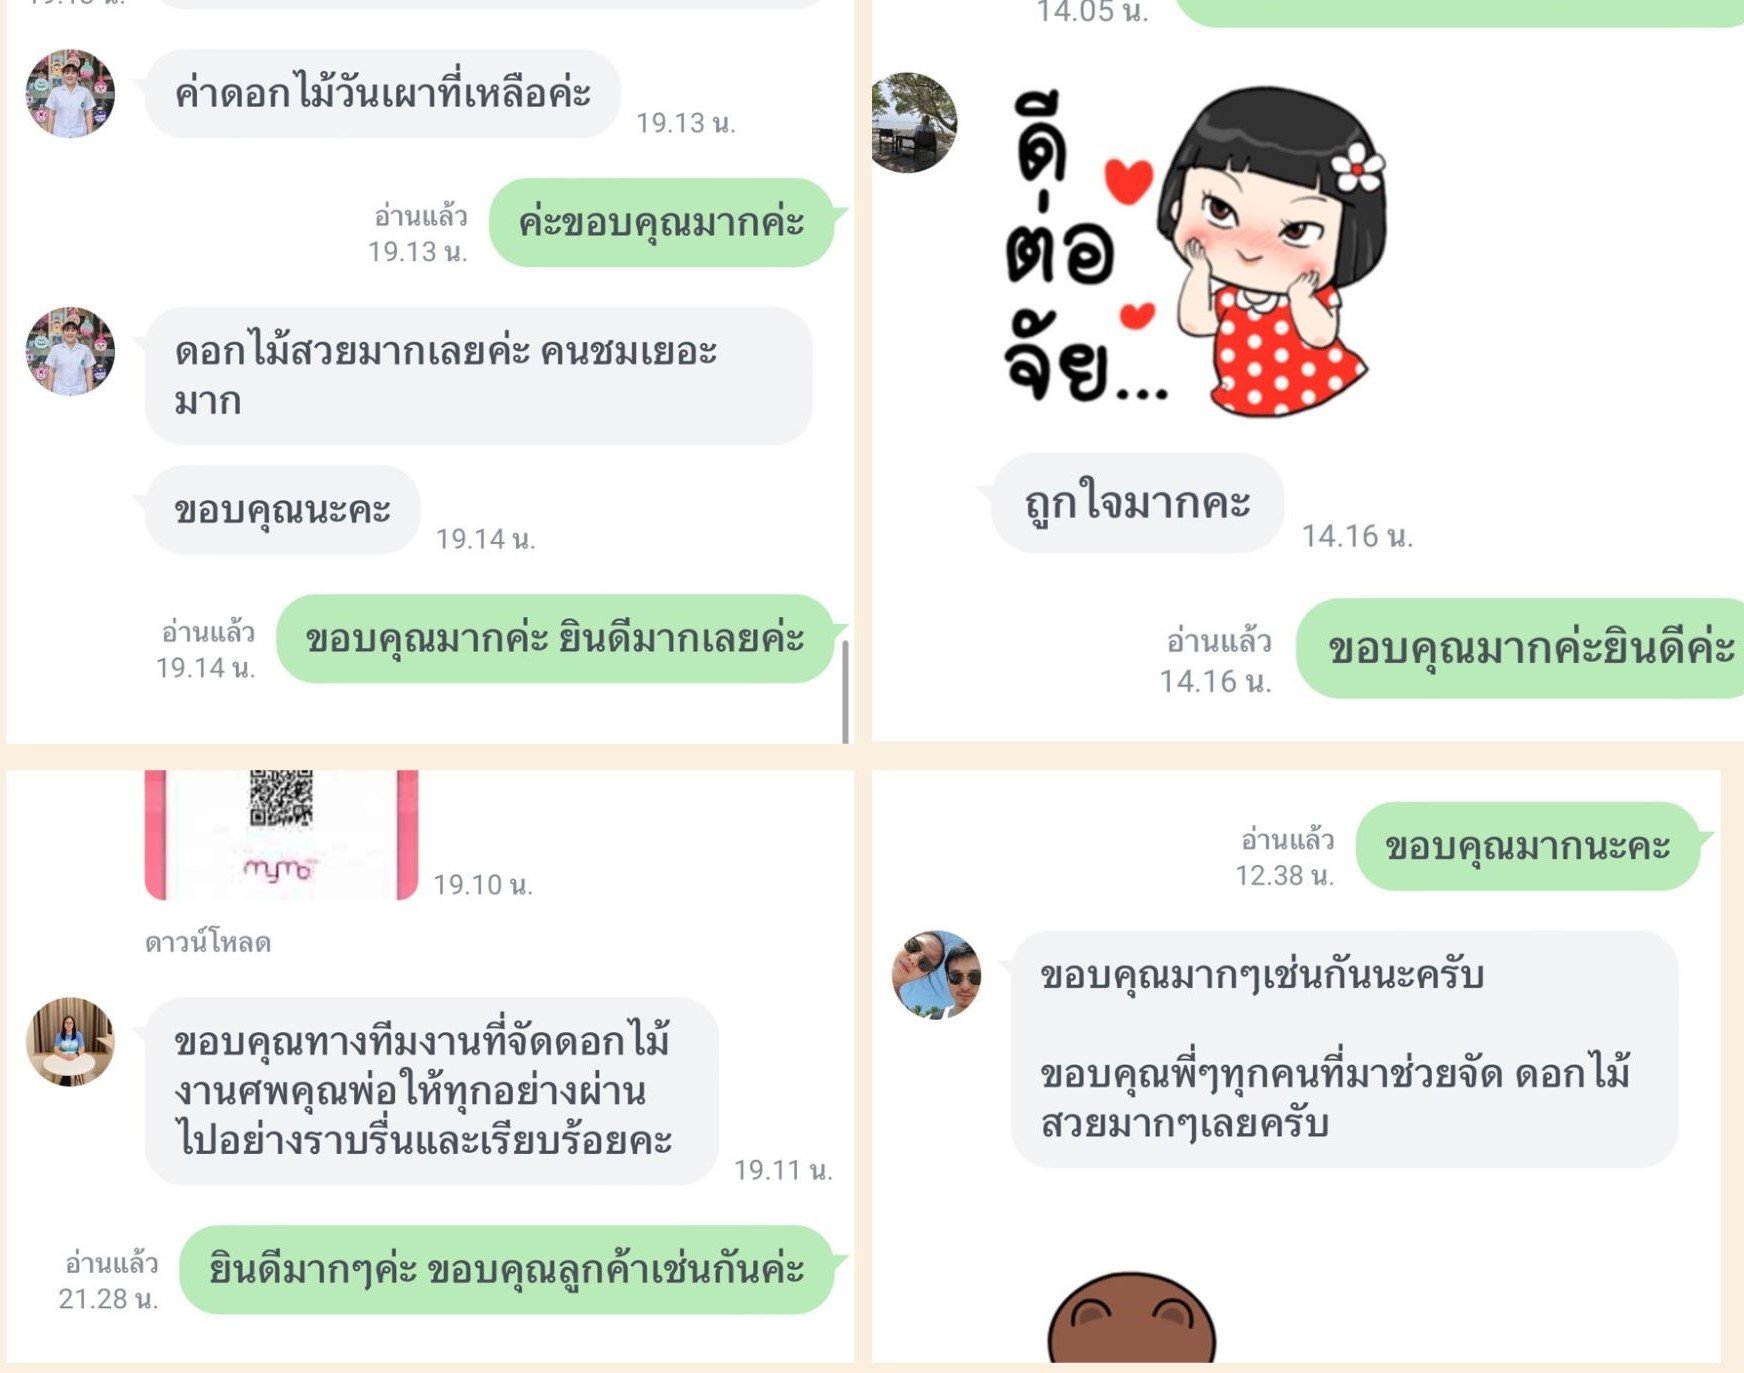Tap the 'ขอบคุณมากนะคะ' green bubble

pos(1528,846)
